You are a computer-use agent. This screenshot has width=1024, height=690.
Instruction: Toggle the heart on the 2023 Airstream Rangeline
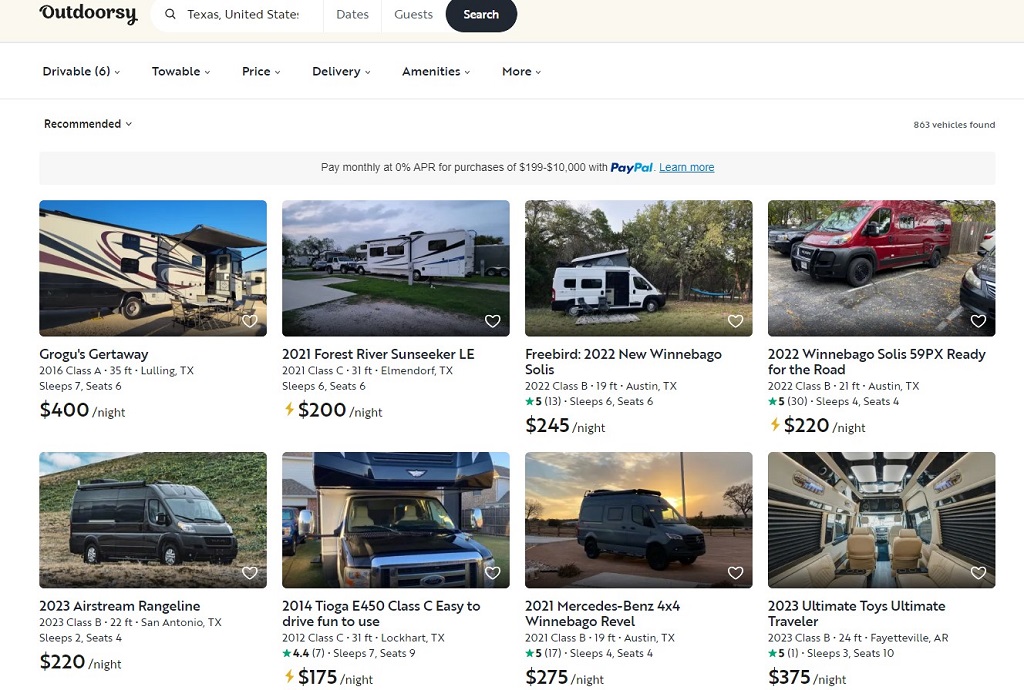tap(250, 572)
